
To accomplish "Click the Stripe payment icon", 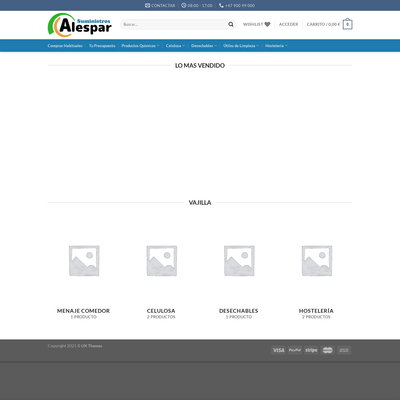I will (311, 350).
